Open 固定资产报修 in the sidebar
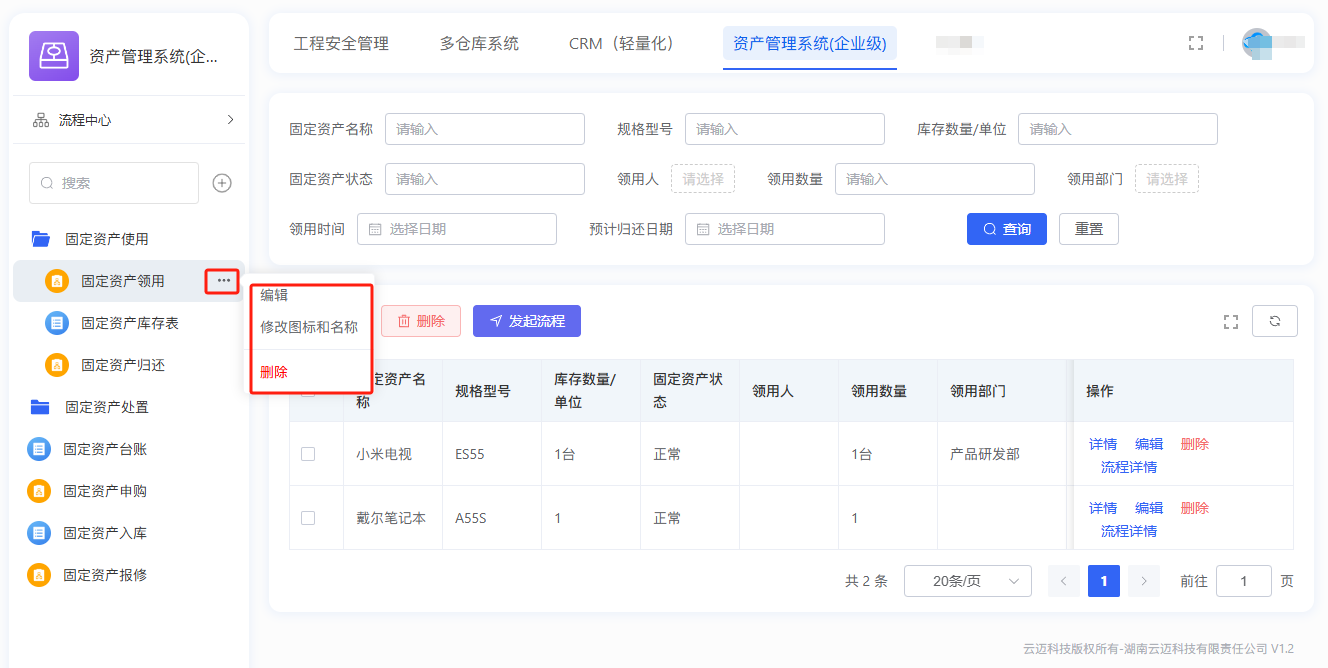Screen dimensions: 1328x668 click(105, 575)
